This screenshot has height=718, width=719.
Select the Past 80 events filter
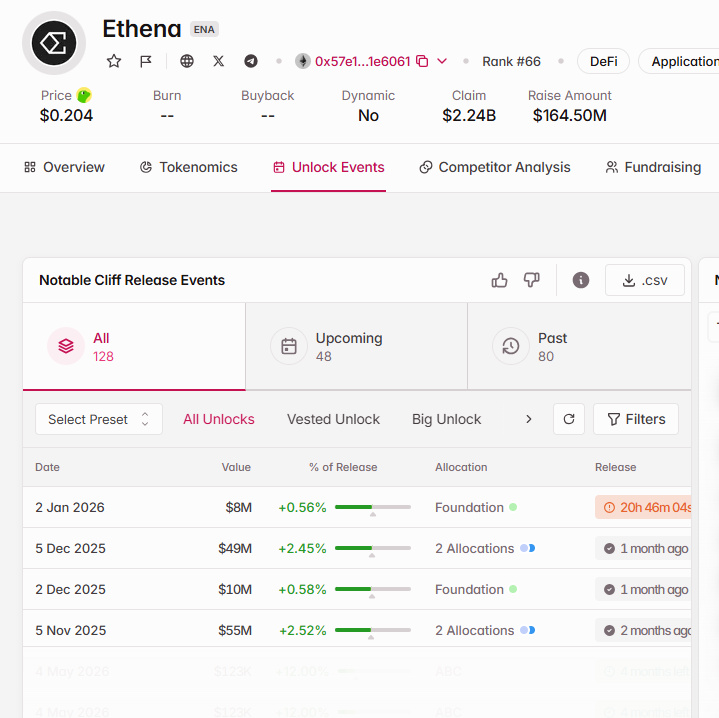coord(580,347)
